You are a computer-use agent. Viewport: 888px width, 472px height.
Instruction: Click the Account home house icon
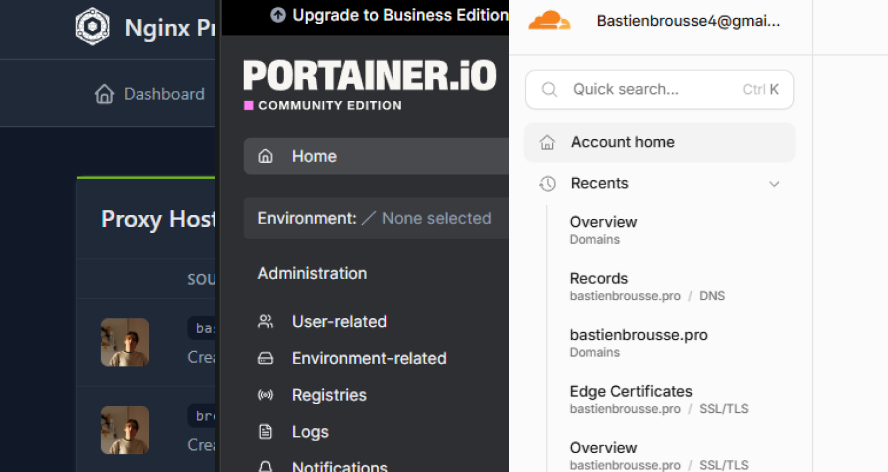[547, 142]
